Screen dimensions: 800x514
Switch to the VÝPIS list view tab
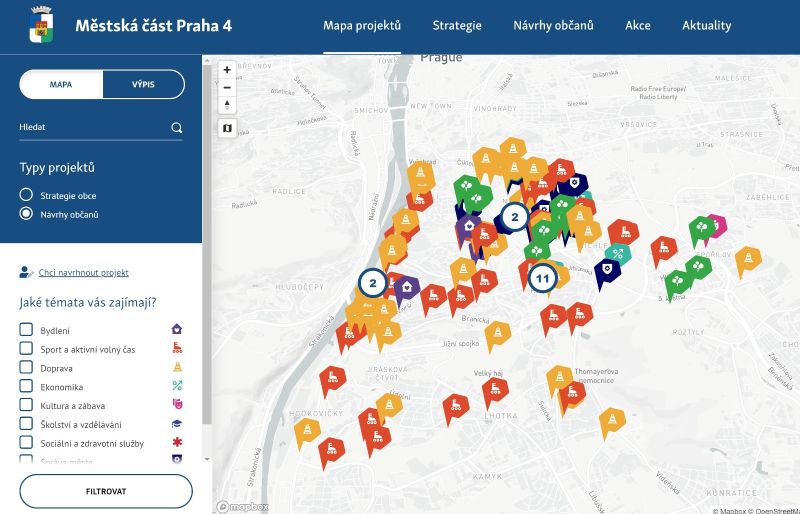[x=143, y=84]
